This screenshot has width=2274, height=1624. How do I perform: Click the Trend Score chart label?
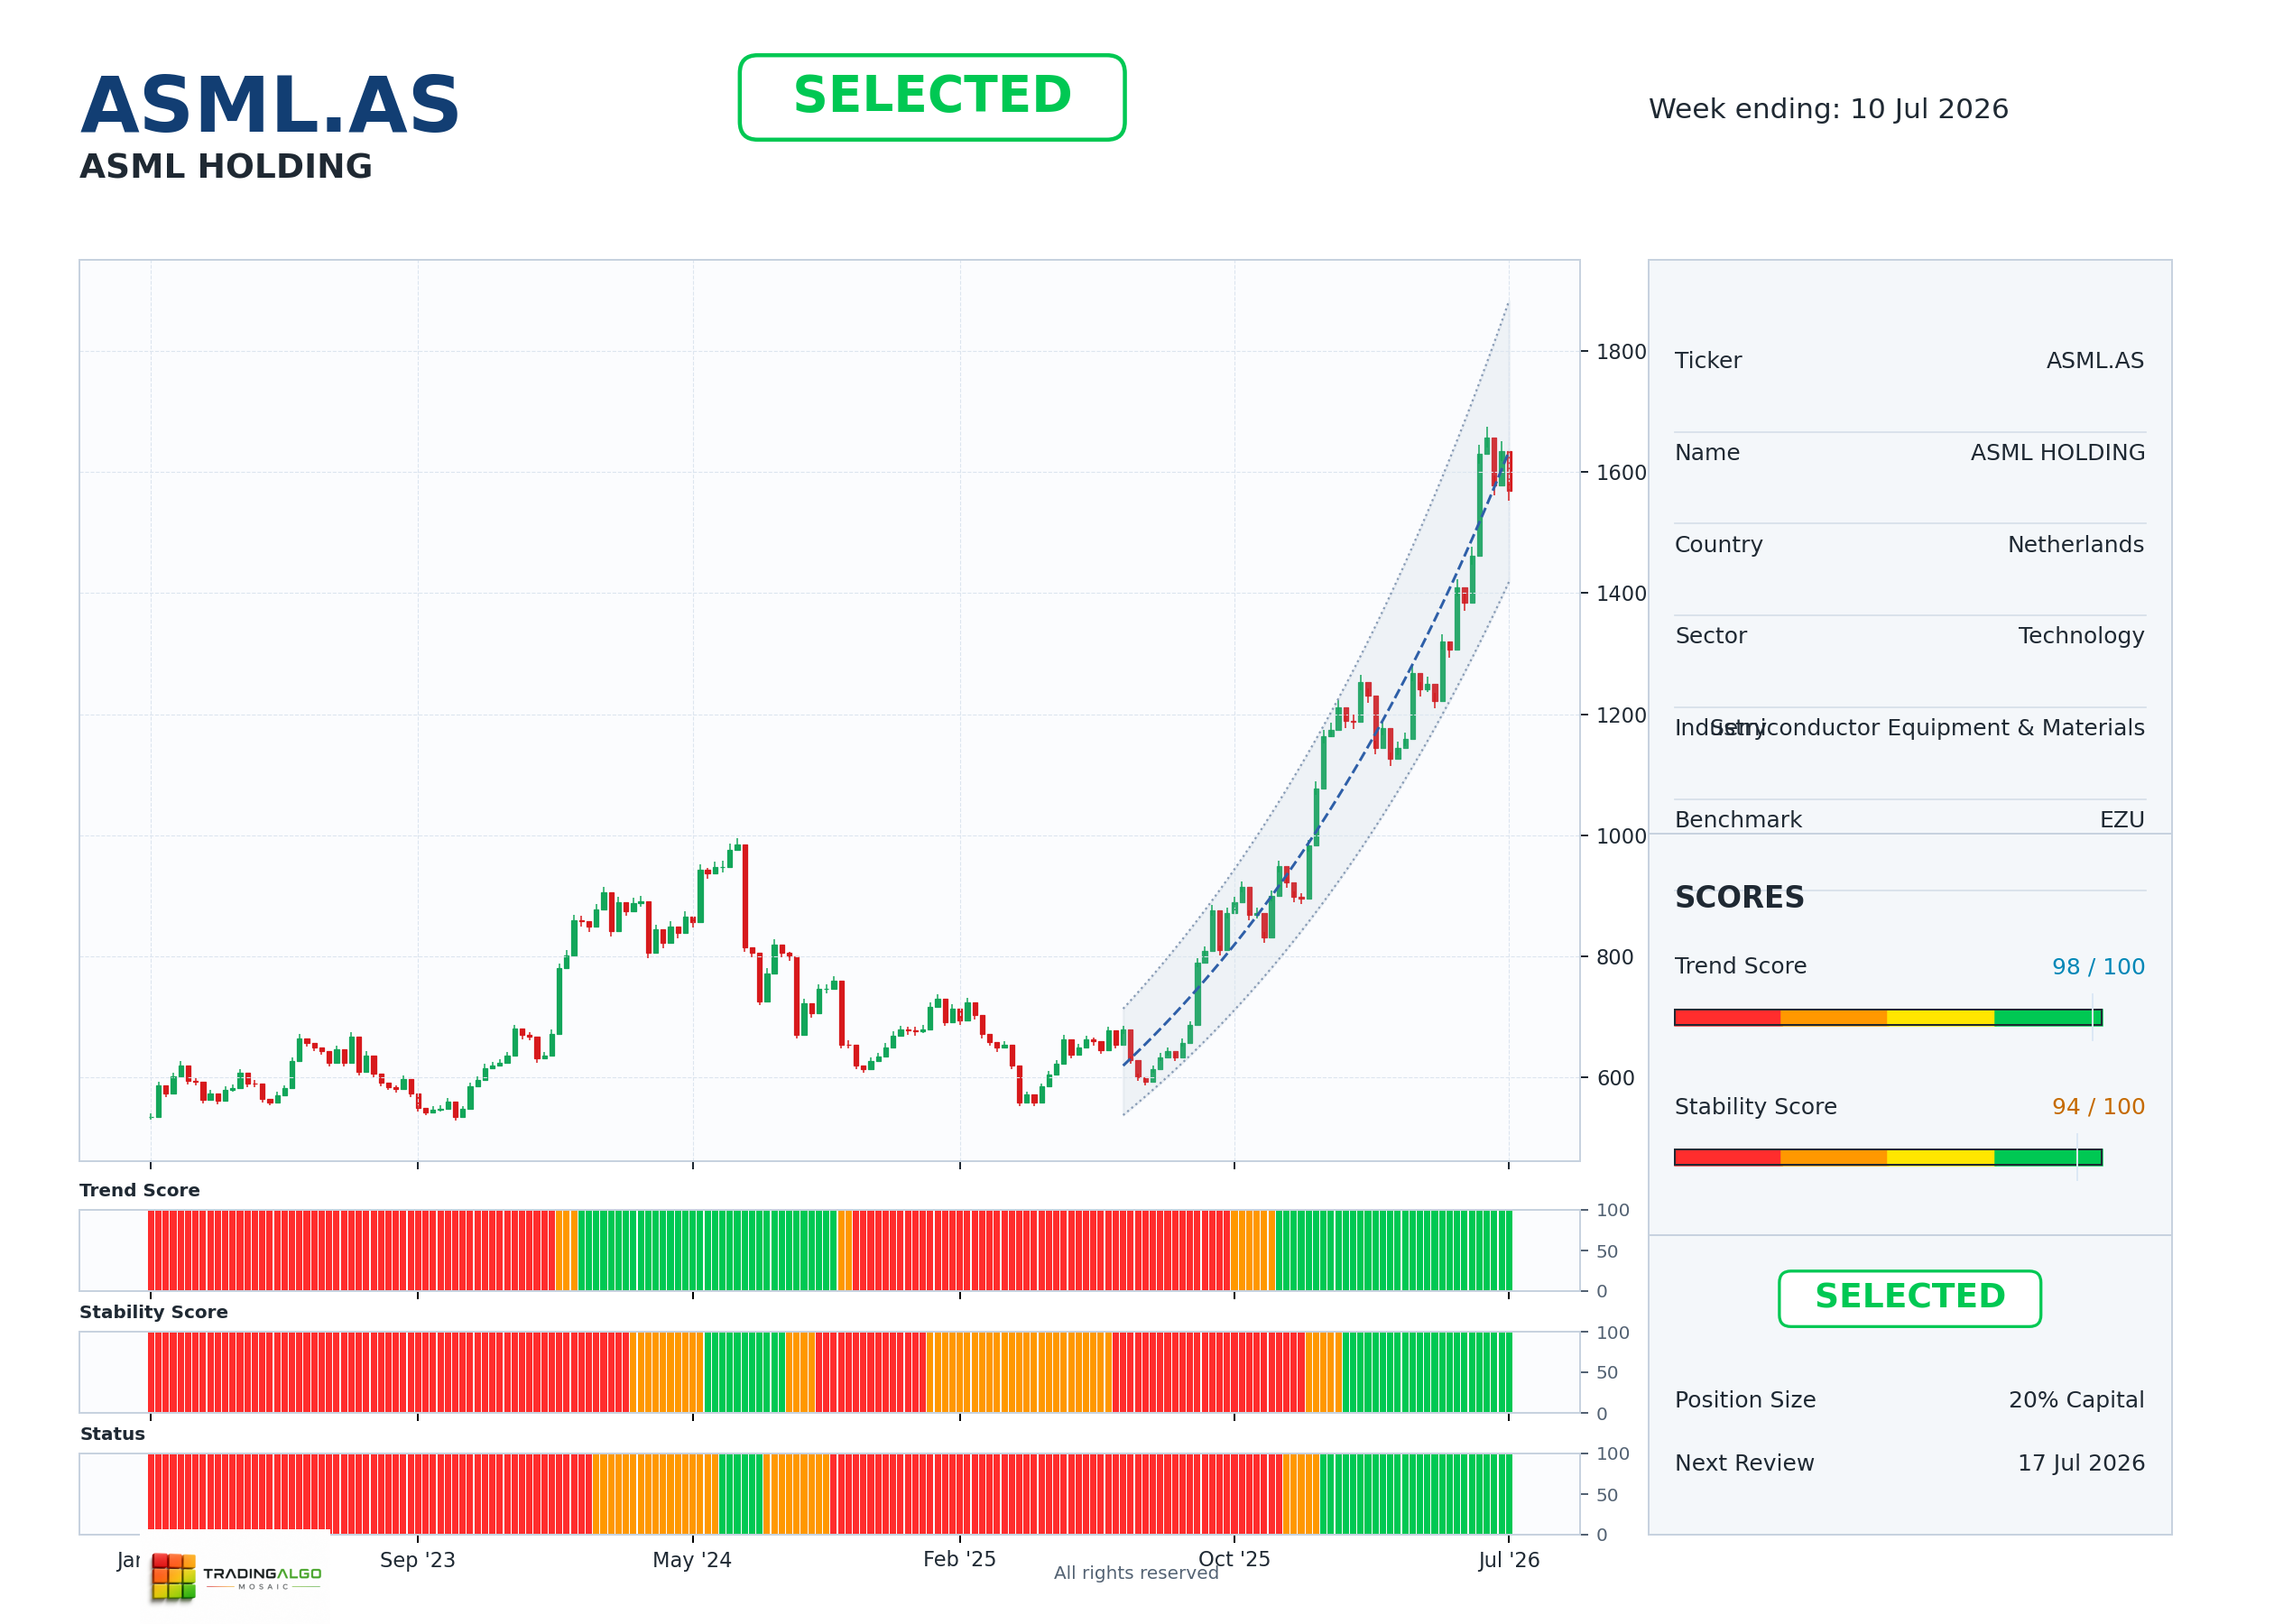[x=140, y=1190]
